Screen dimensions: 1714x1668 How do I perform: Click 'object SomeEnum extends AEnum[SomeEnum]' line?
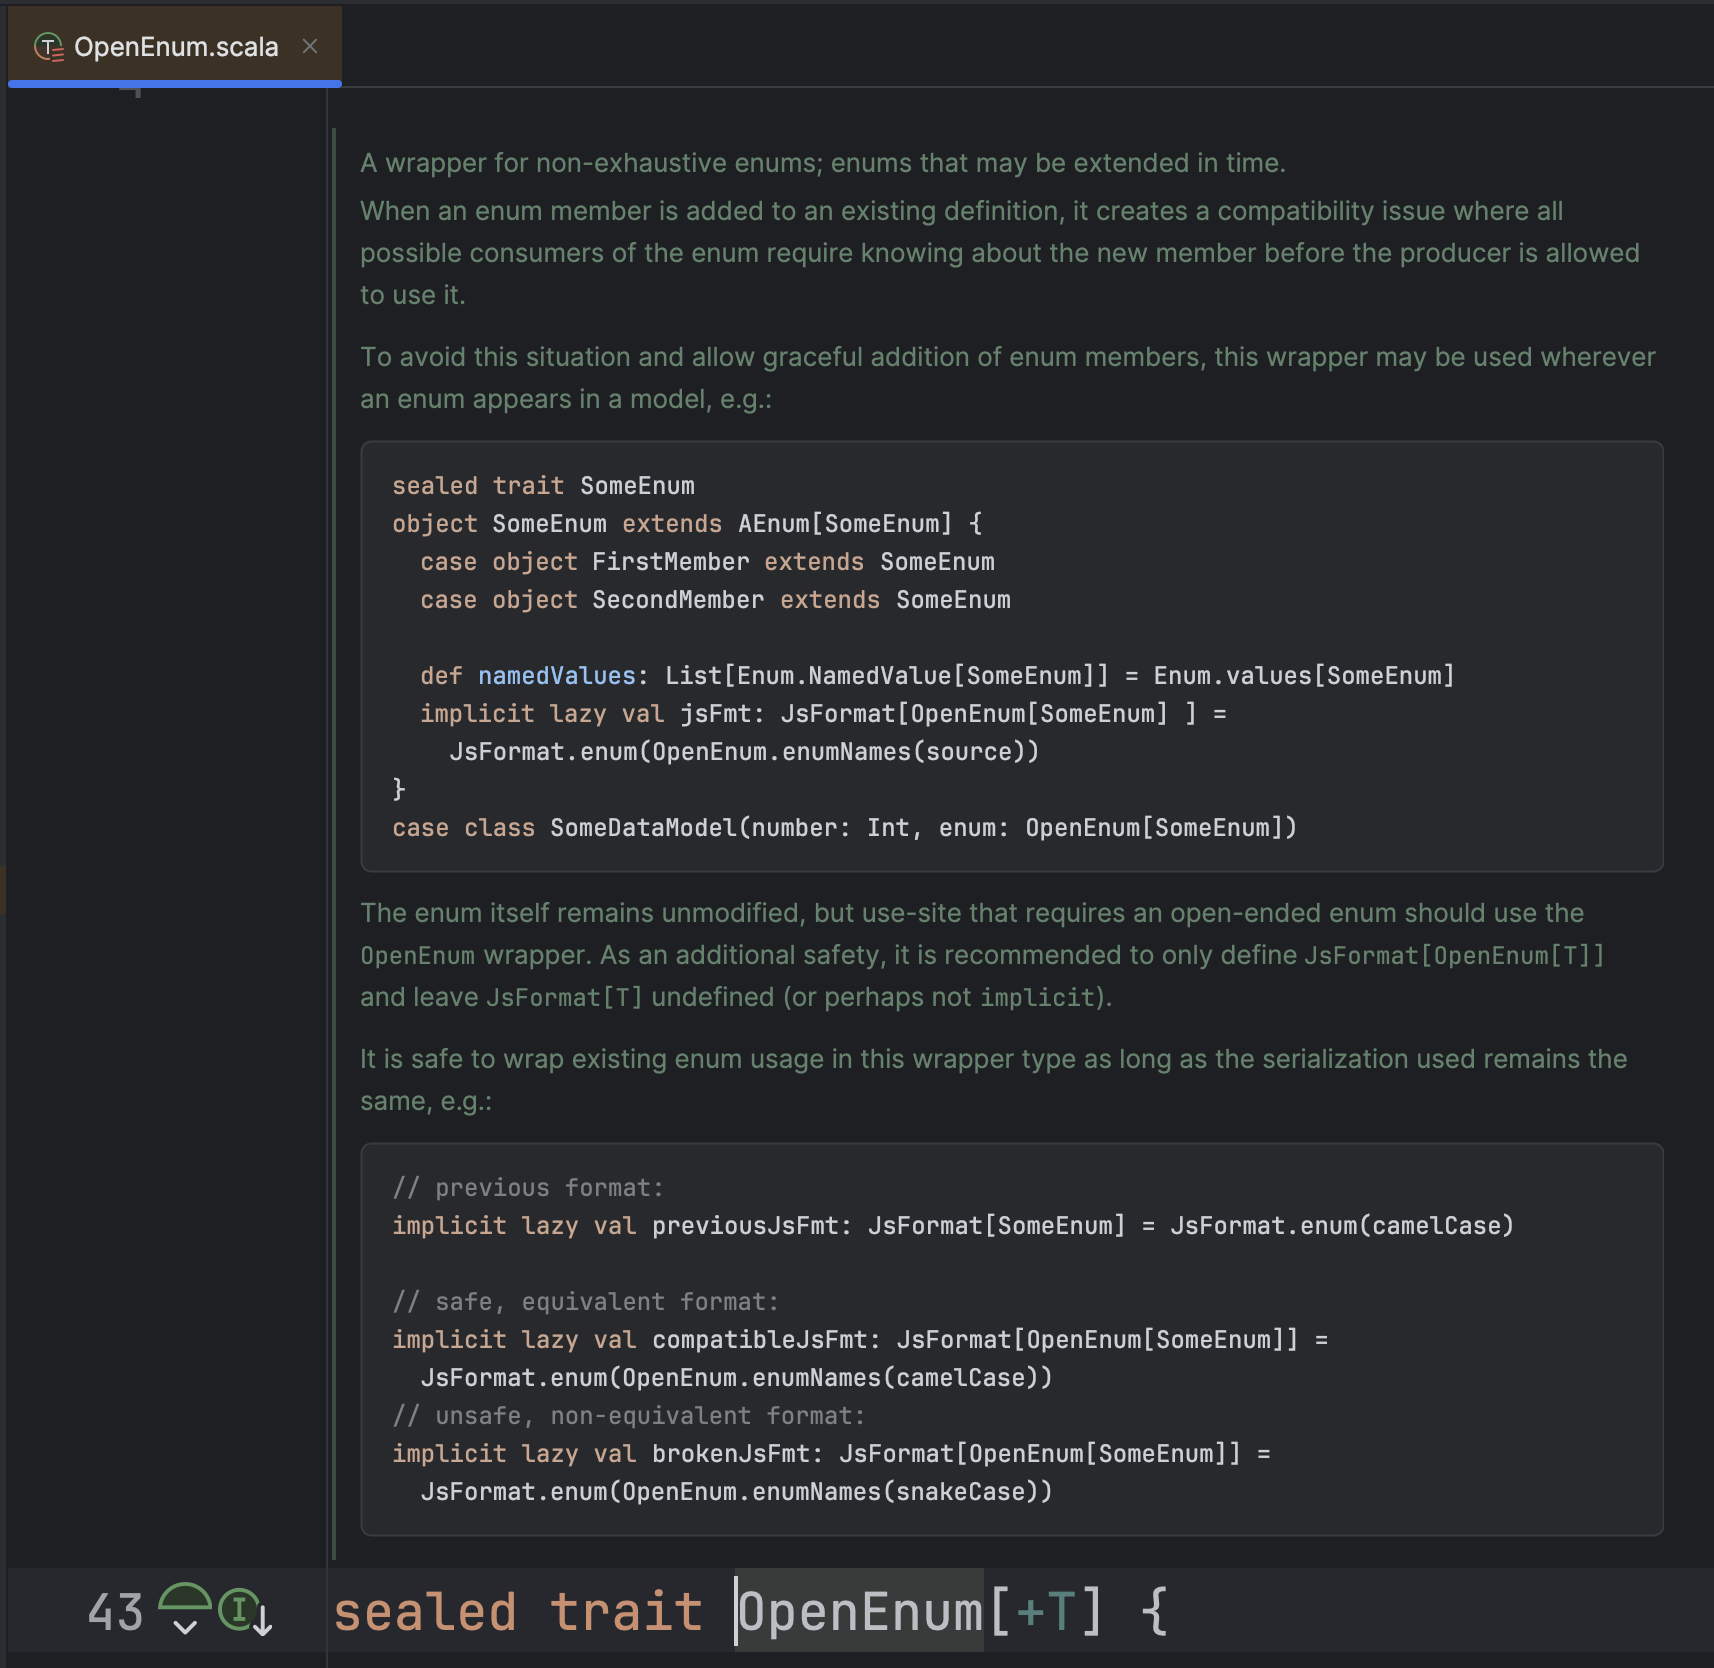pyautogui.click(x=687, y=524)
